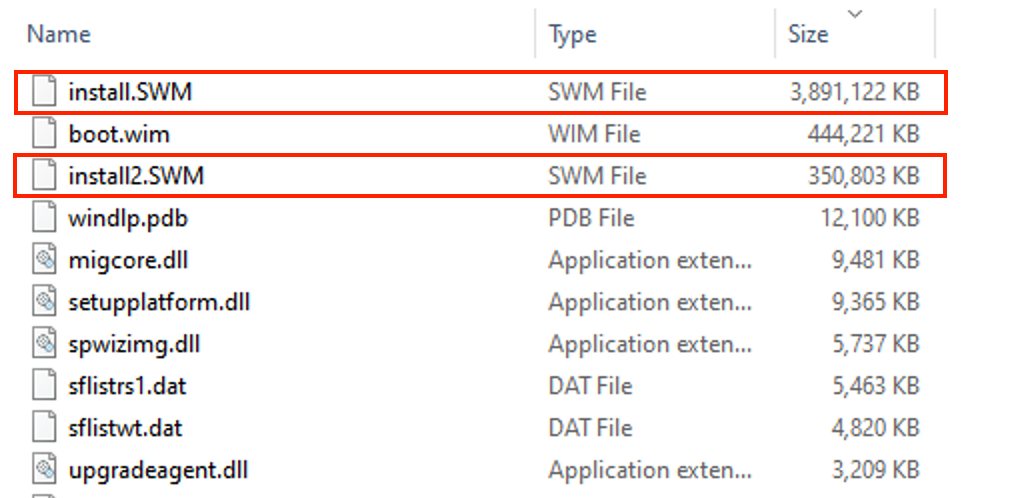Click the spwizimg.dll gear icon
1014x498 pixels.
click(x=43, y=344)
